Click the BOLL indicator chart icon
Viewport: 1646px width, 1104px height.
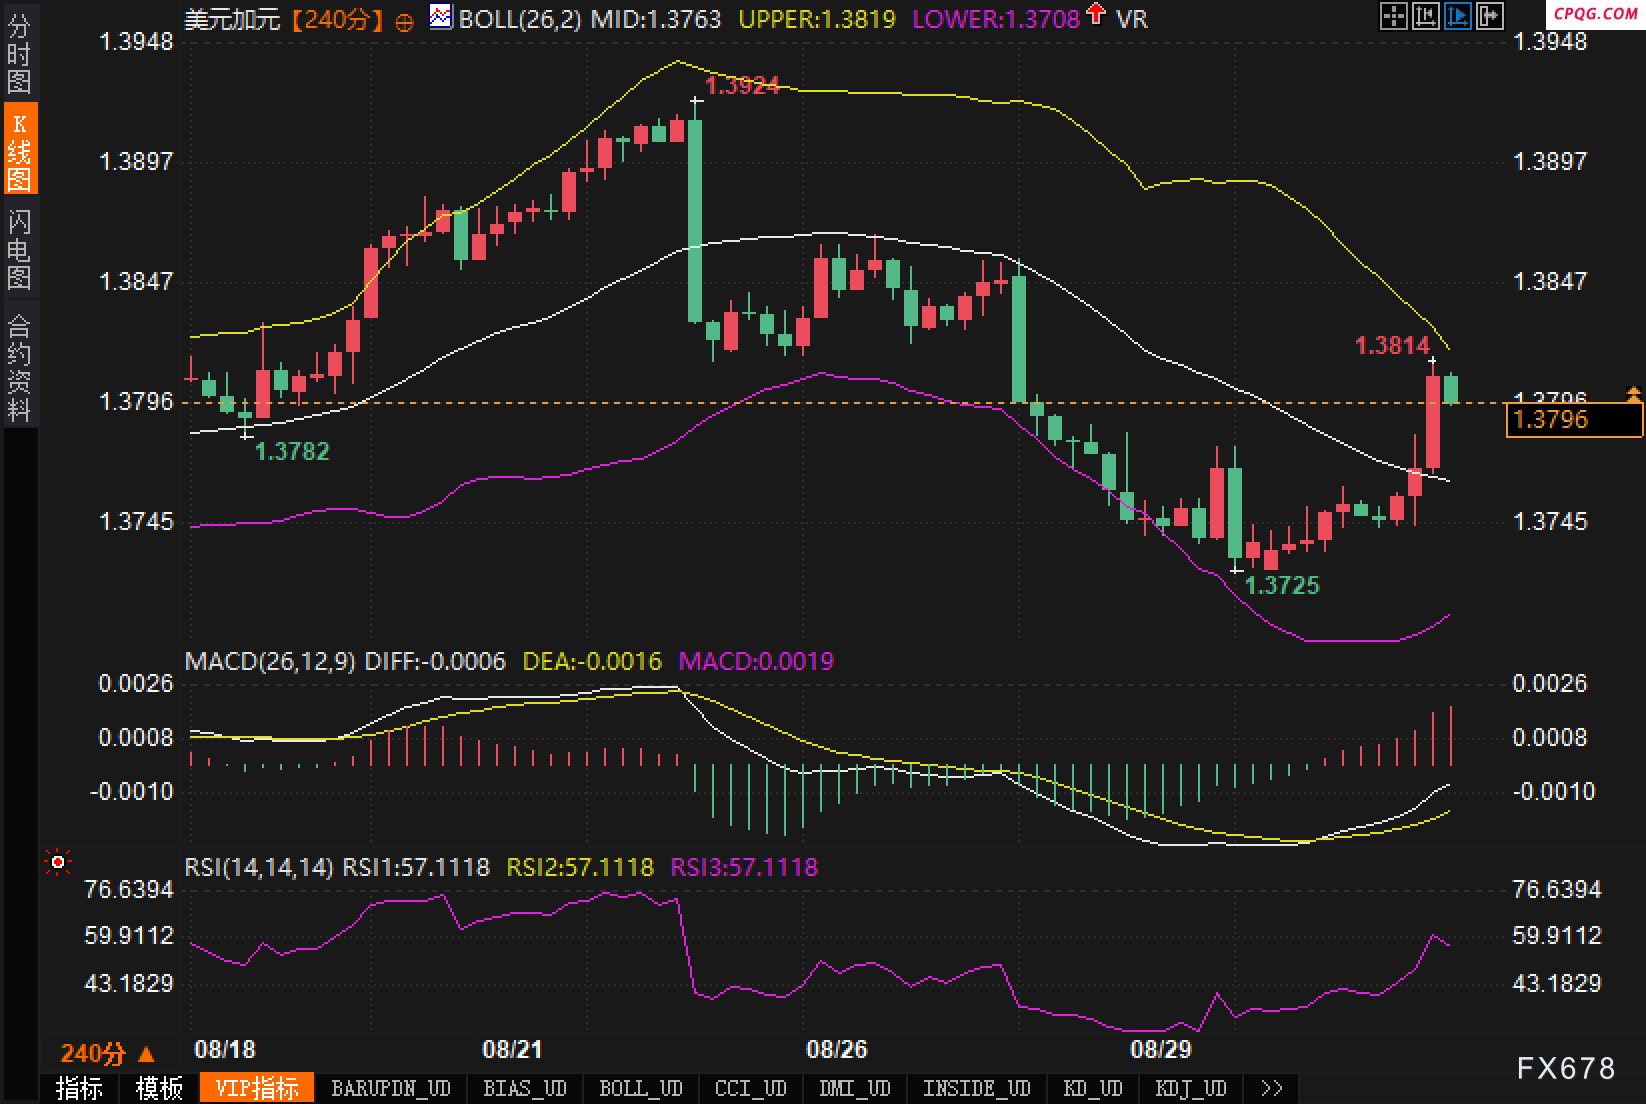[440, 17]
